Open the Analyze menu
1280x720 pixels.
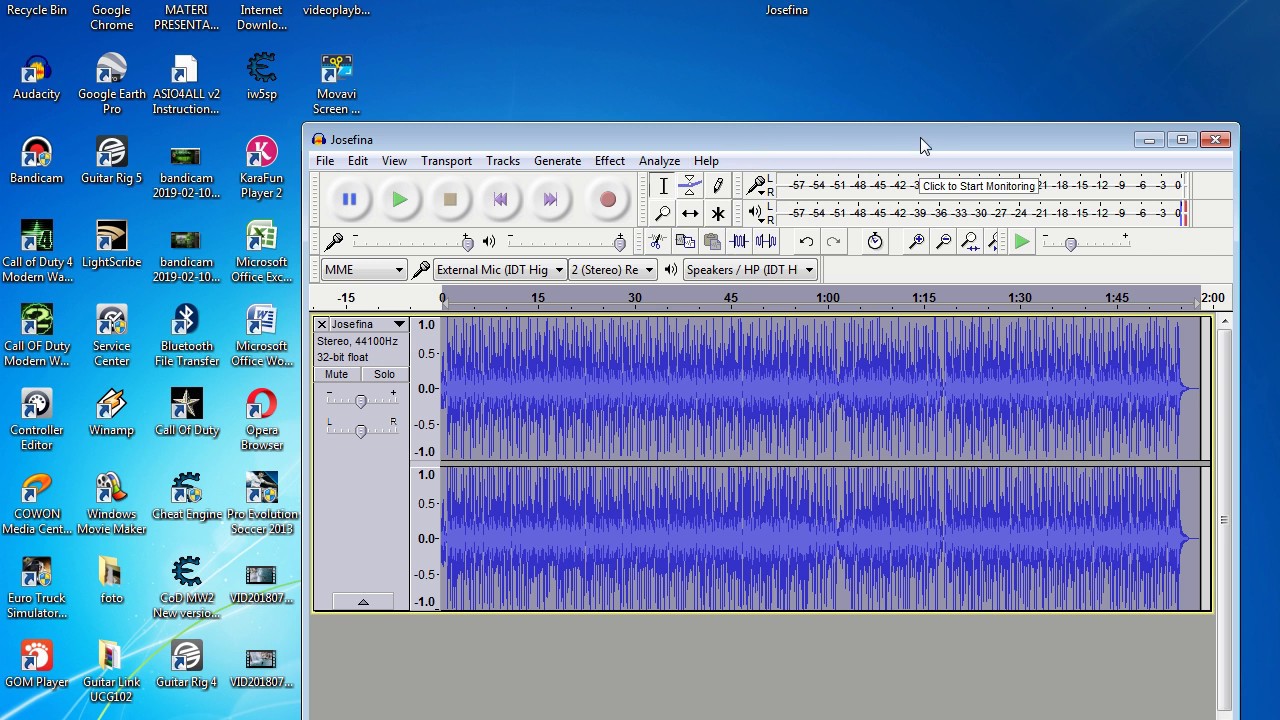[x=659, y=161]
